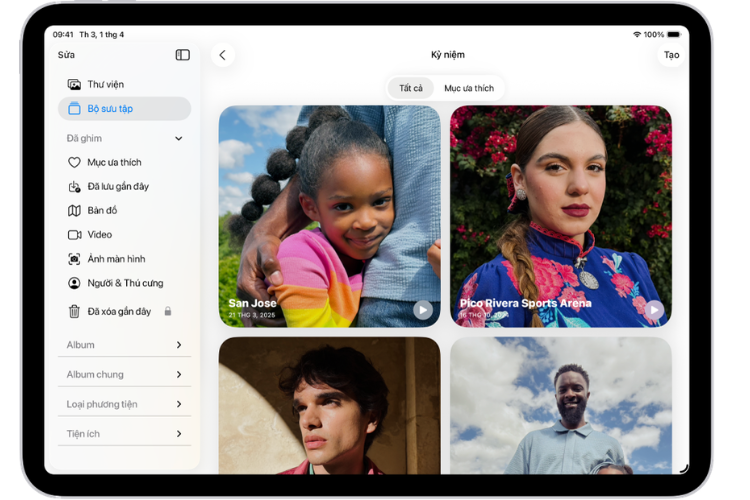Expand the Loại phương tiện section chevron
750x500 pixels.
coord(179,404)
